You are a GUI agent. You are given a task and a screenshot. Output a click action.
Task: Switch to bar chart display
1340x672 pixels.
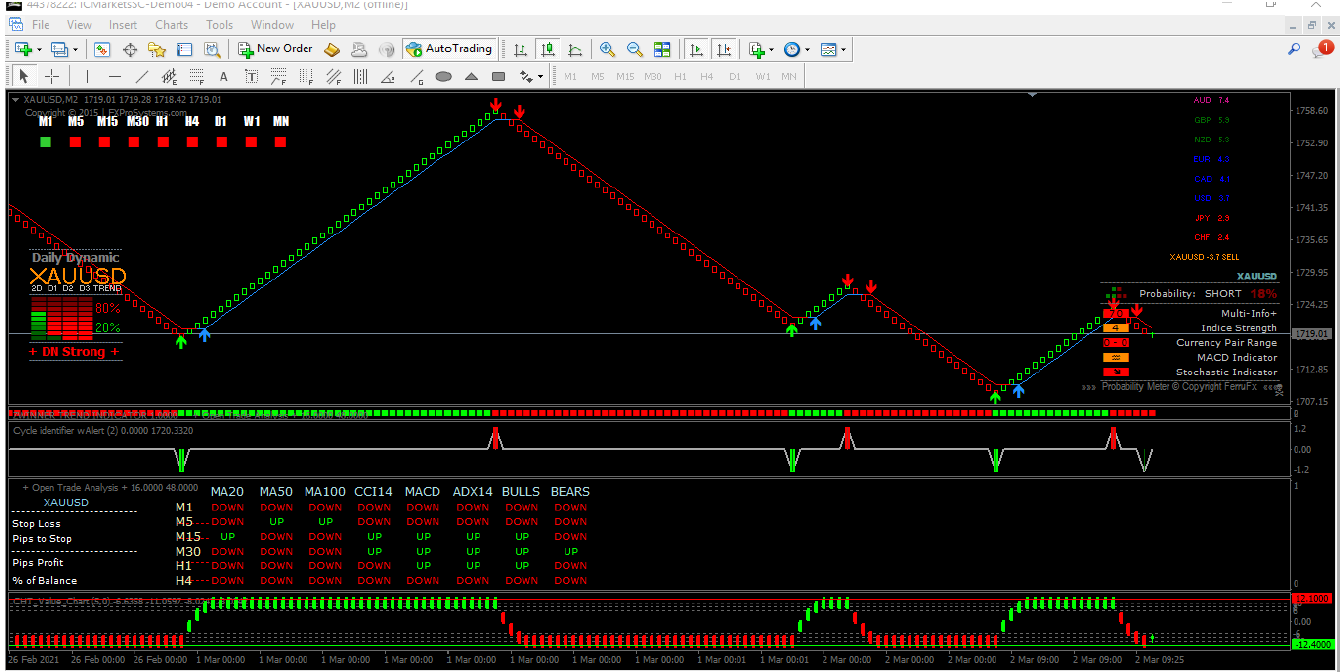click(x=520, y=49)
